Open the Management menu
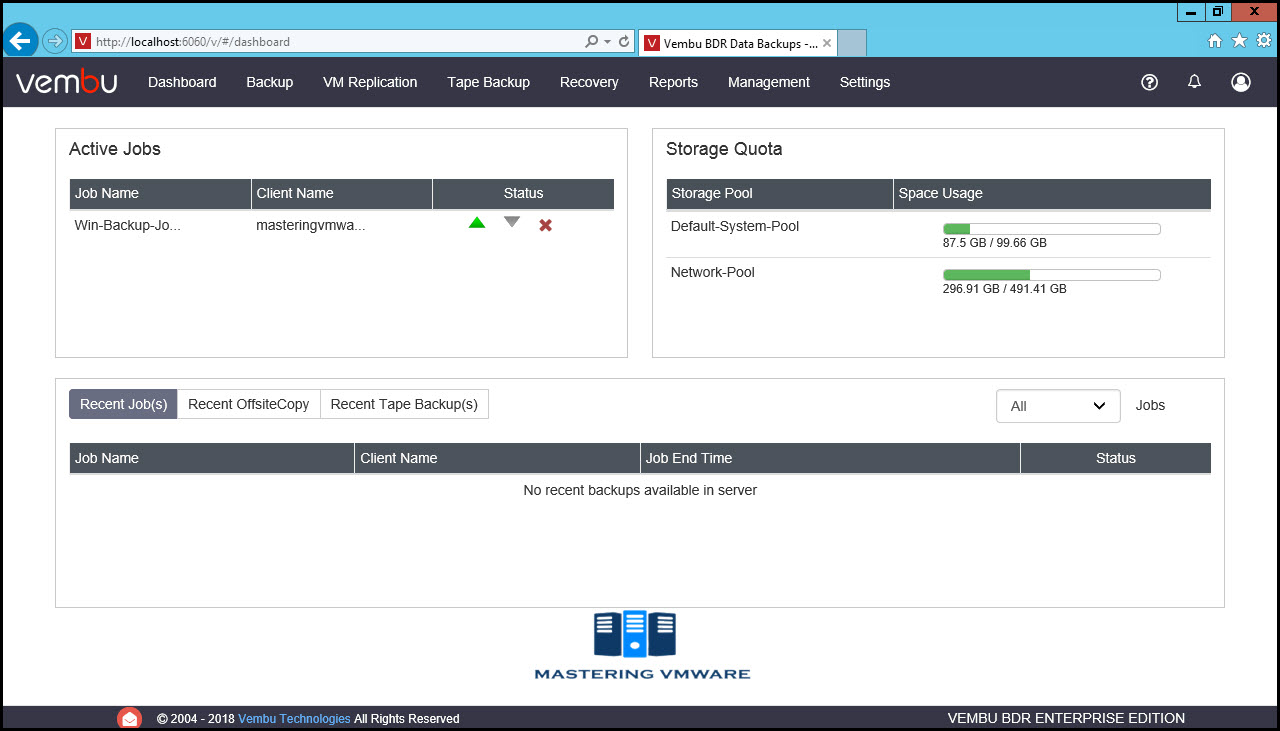The width and height of the screenshot is (1280, 731). click(x=769, y=82)
